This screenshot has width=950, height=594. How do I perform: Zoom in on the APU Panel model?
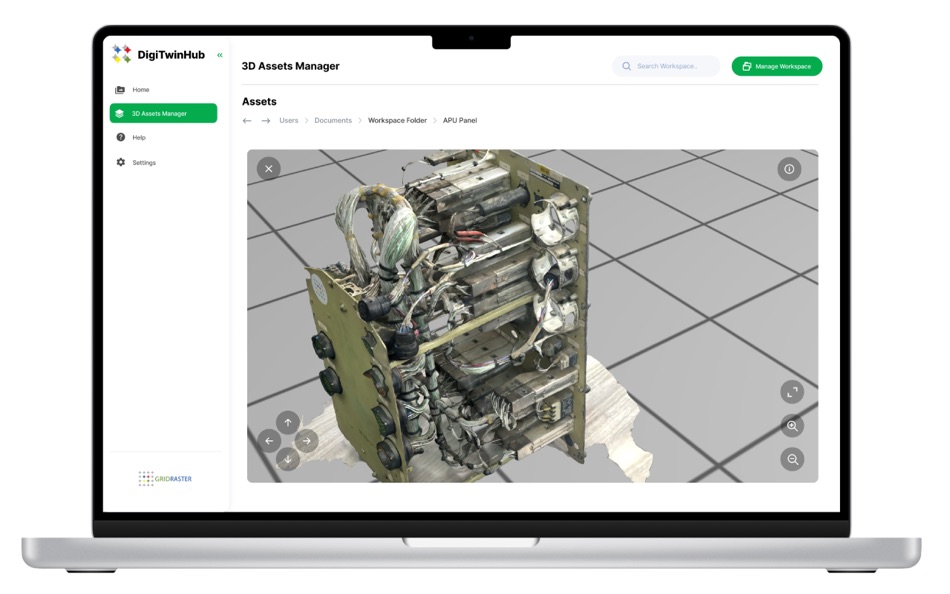(791, 426)
